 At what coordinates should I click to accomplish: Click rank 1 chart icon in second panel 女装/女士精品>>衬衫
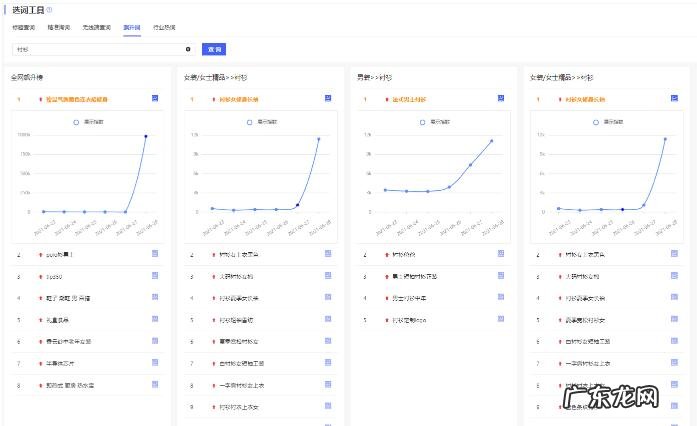328,98
